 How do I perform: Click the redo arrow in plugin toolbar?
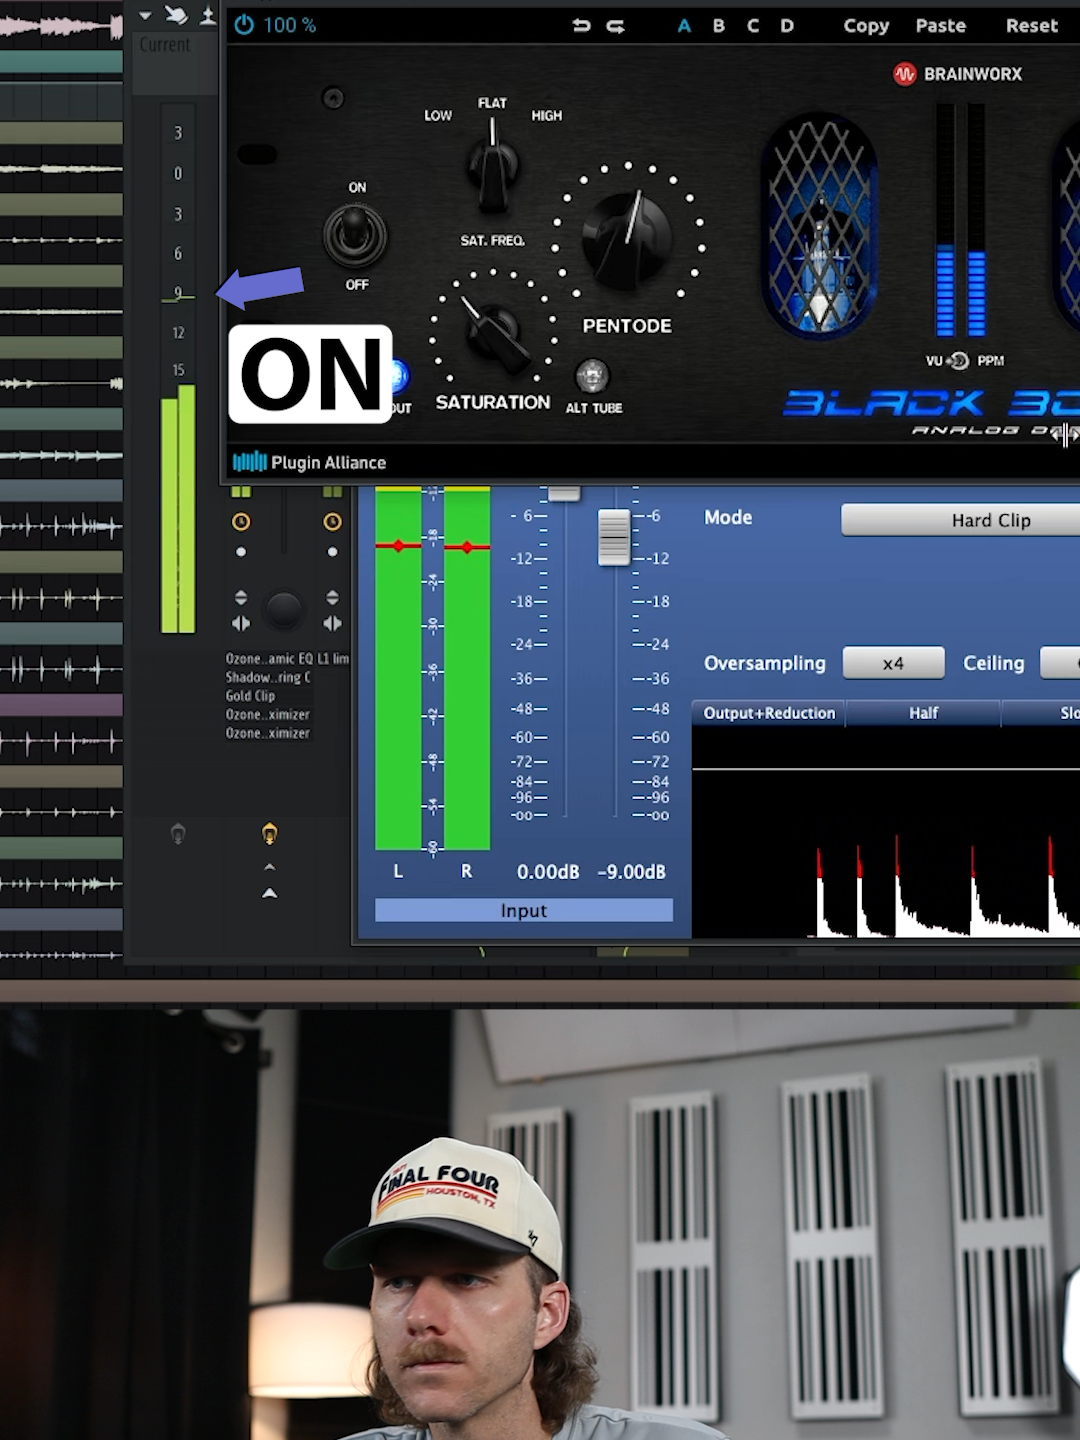pyautogui.click(x=615, y=26)
